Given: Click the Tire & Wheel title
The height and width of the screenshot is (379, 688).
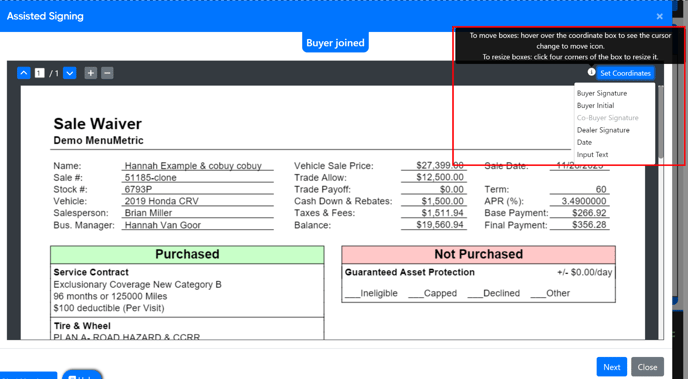Looking at the screenshot, I should pyautogui.click(x=82, y=326).
